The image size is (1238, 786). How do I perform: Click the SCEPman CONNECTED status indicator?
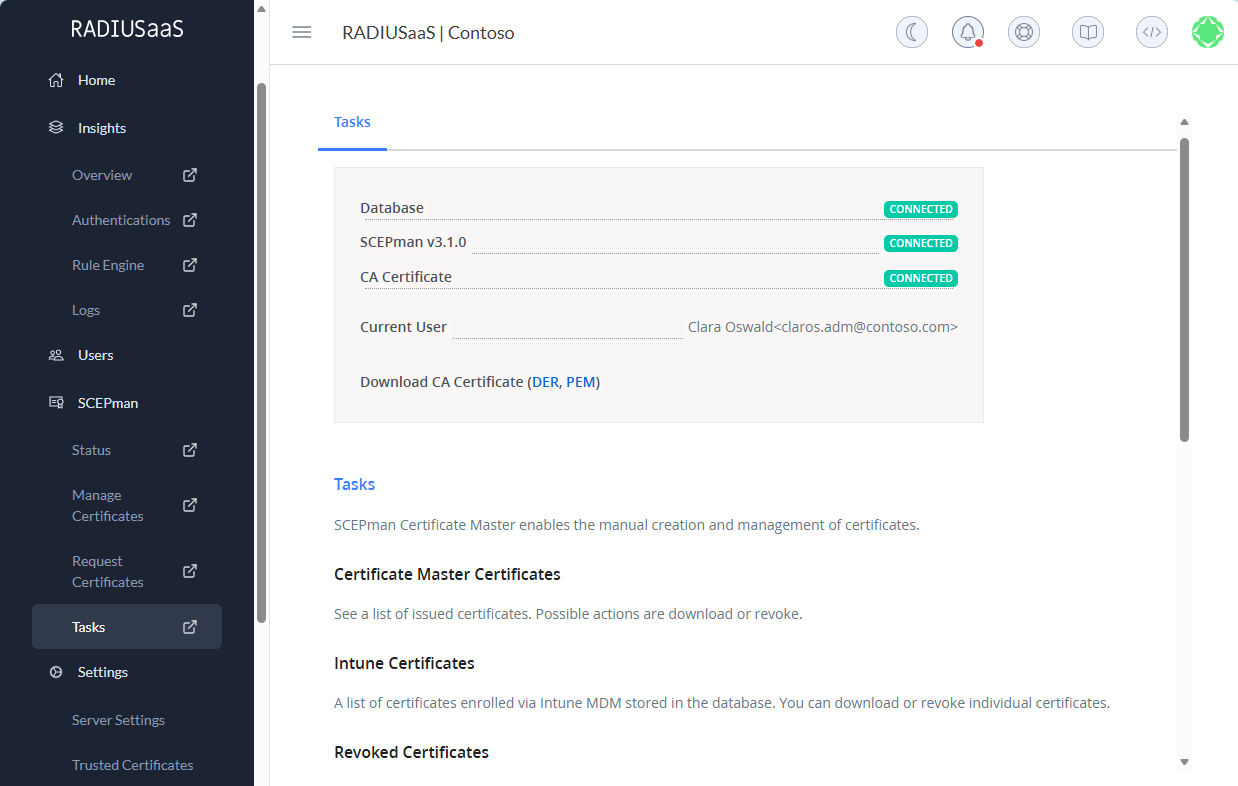point(920,243)
